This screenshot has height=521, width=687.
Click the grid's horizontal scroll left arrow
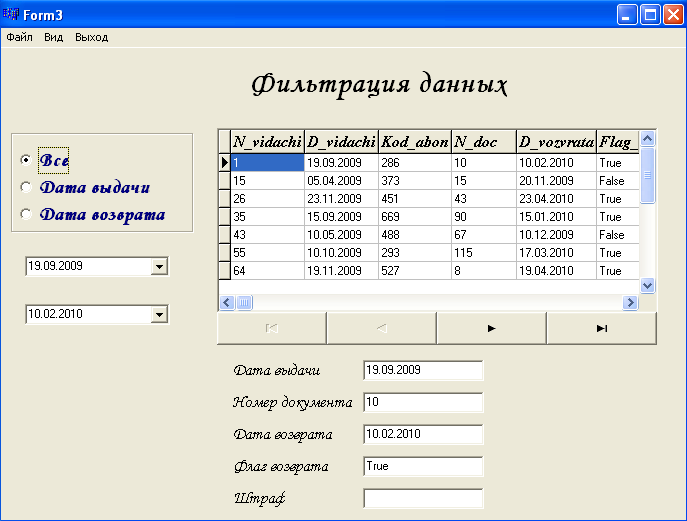coord(226,302)
